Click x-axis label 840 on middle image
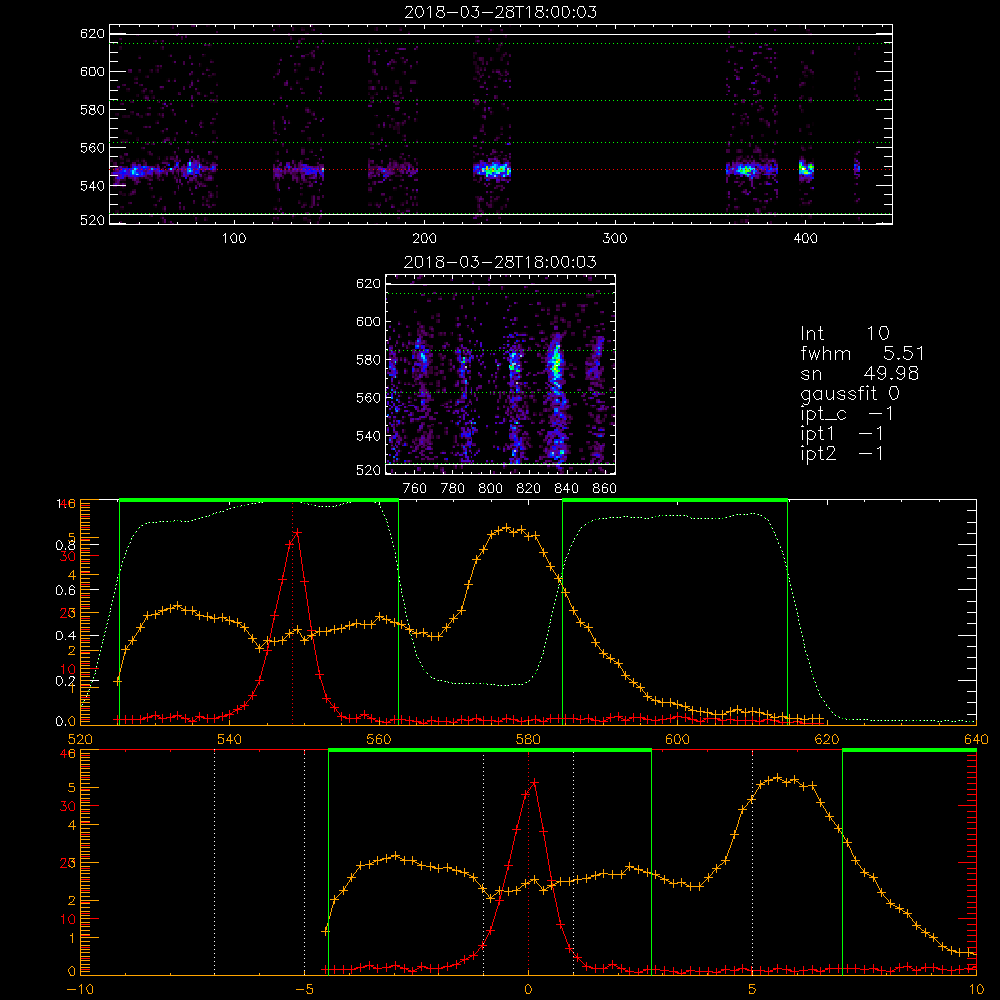The width and height of the screenshot is (1000, 1000). [x=566, y=489]
